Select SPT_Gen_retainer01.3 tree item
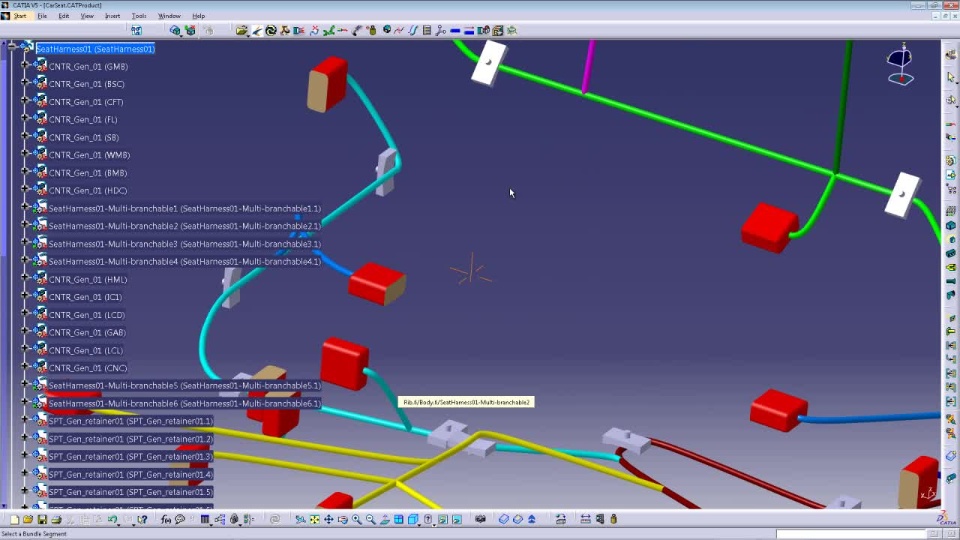Image resolution: width=960 pixels, height=540 pixels. coord(131,457)
